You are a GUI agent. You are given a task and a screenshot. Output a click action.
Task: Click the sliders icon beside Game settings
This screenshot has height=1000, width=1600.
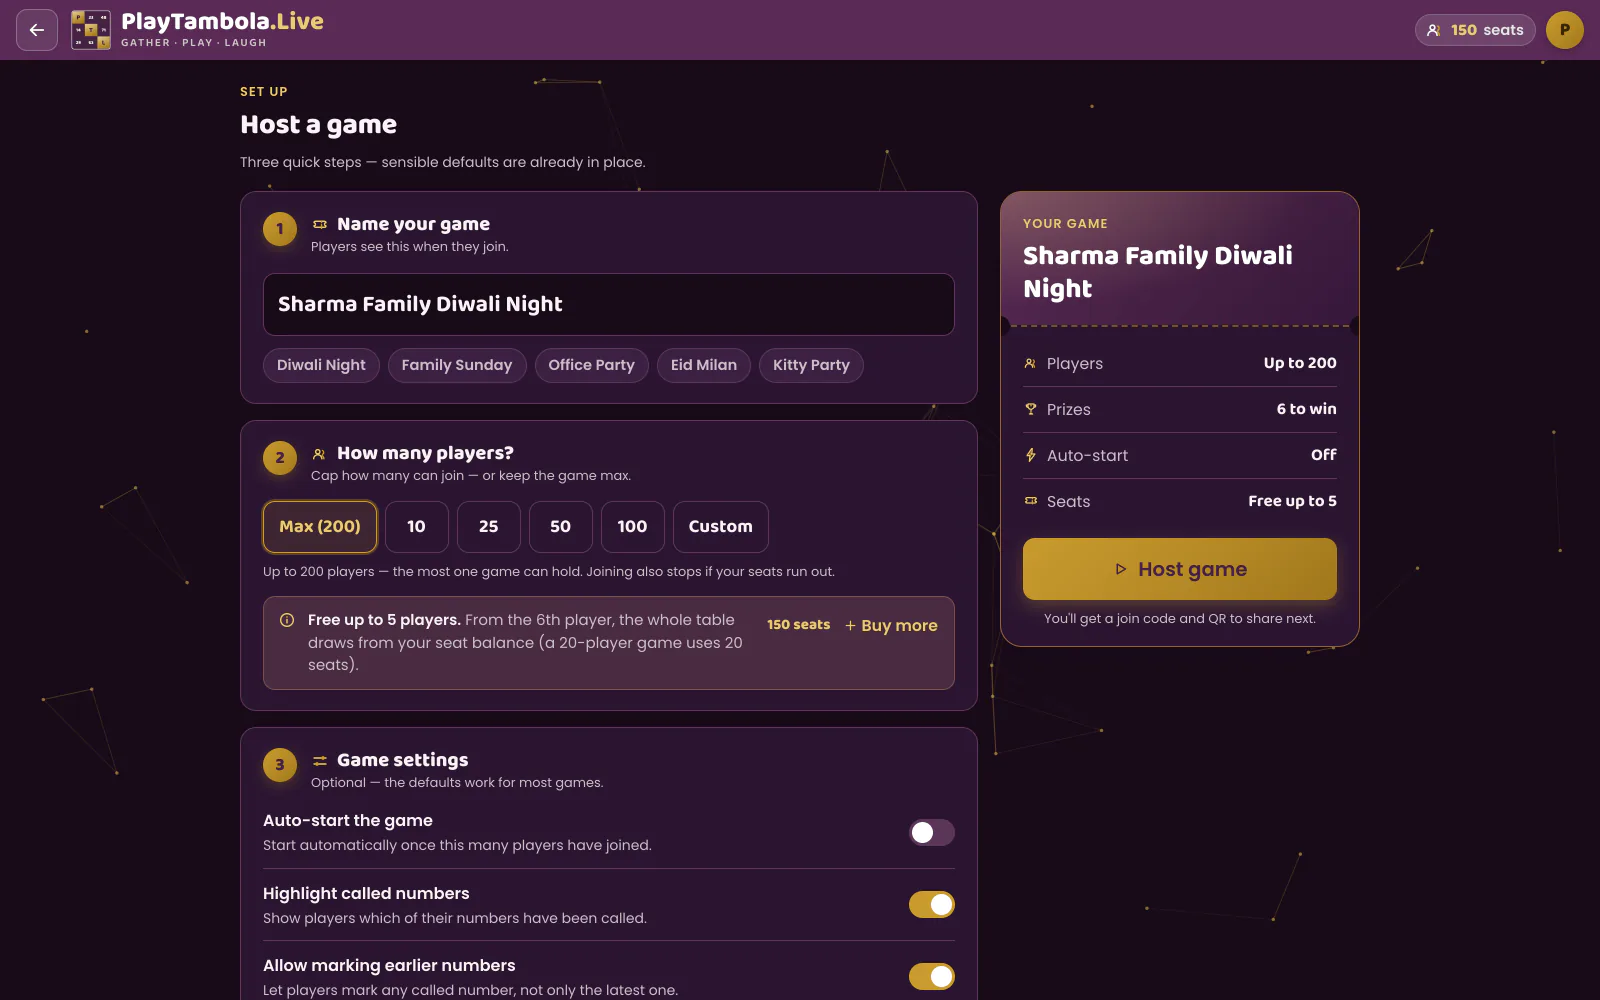[x=320, y=760]
